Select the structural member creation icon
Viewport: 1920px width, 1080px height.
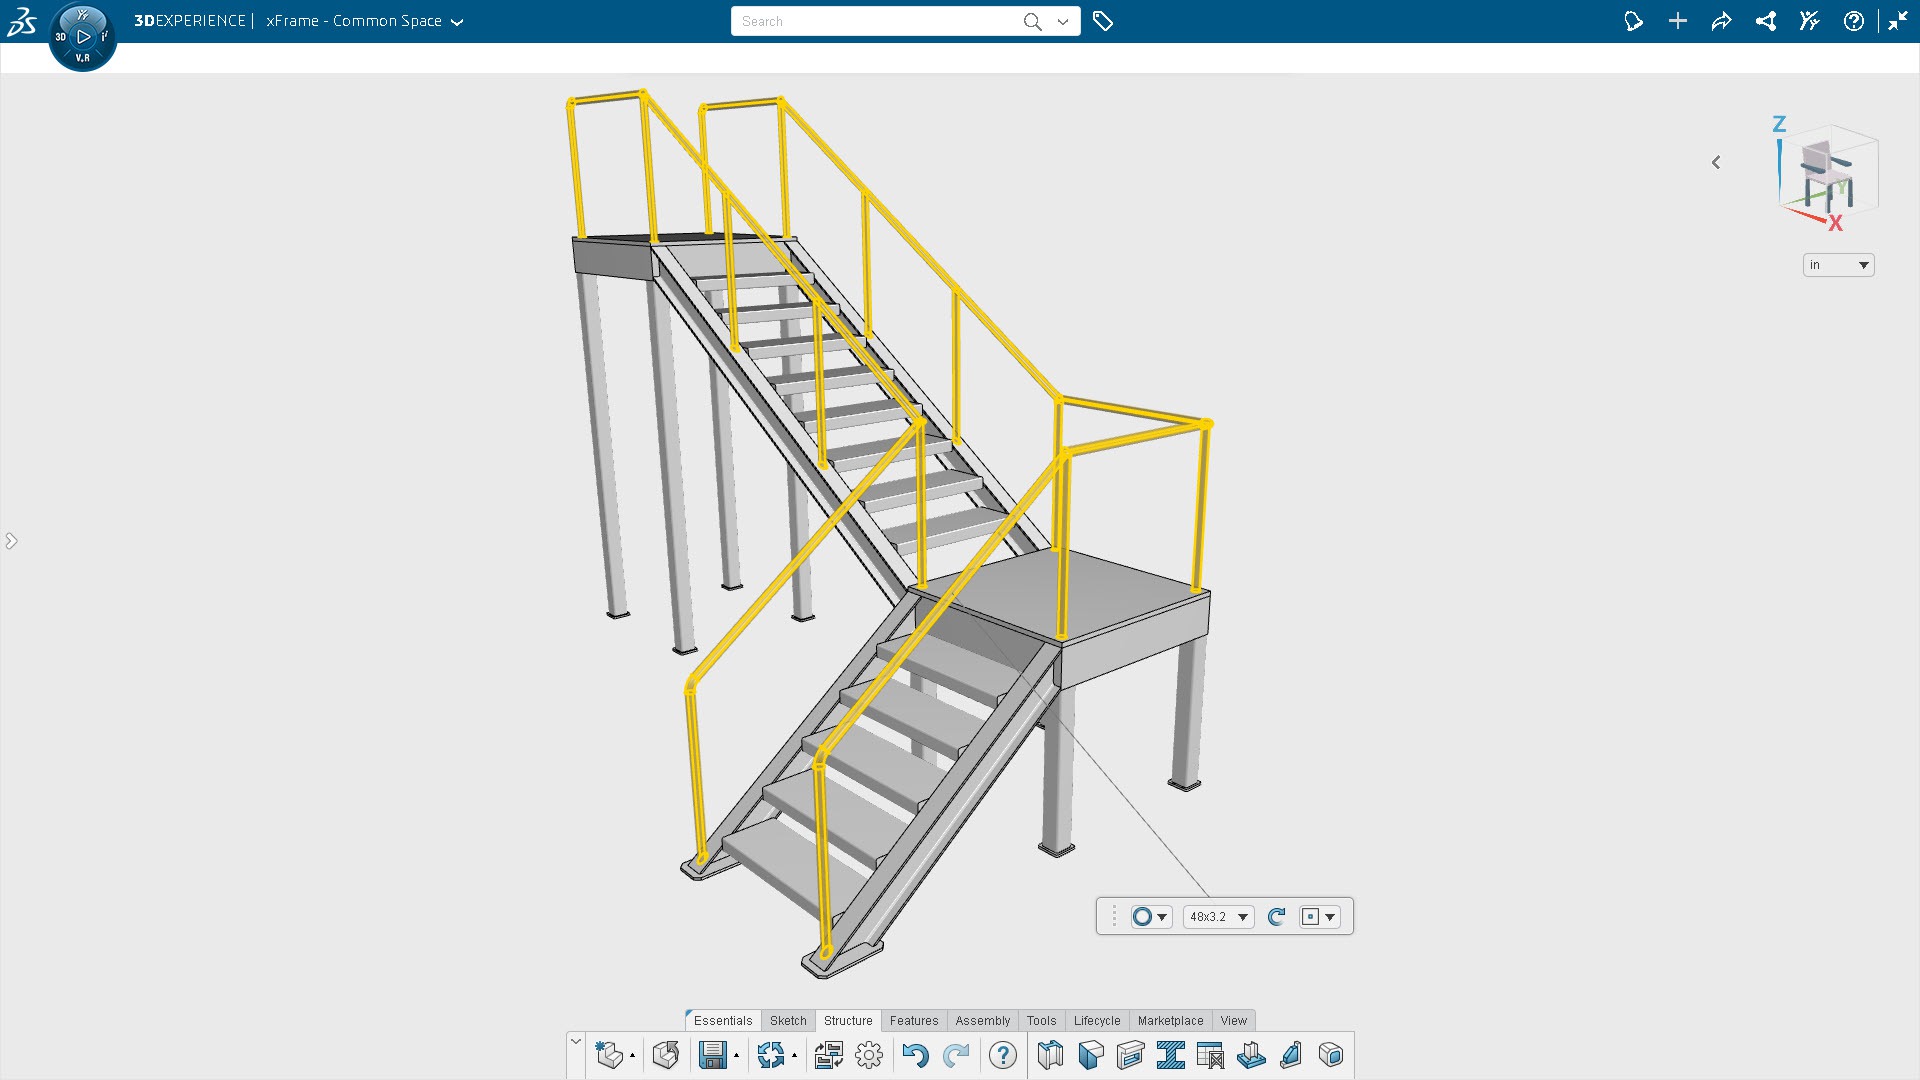coord(1050,1055)
